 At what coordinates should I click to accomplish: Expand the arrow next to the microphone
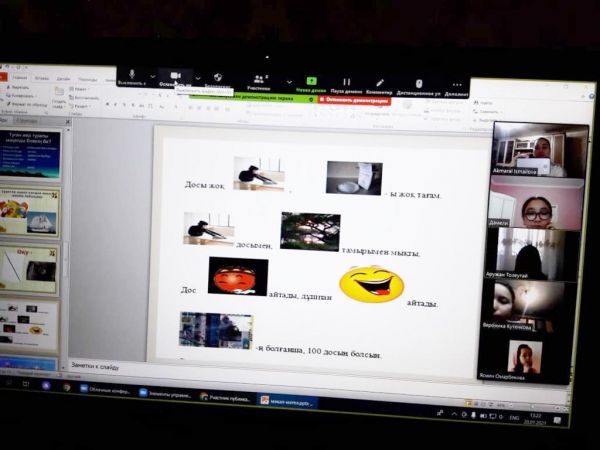pos(152,77)
